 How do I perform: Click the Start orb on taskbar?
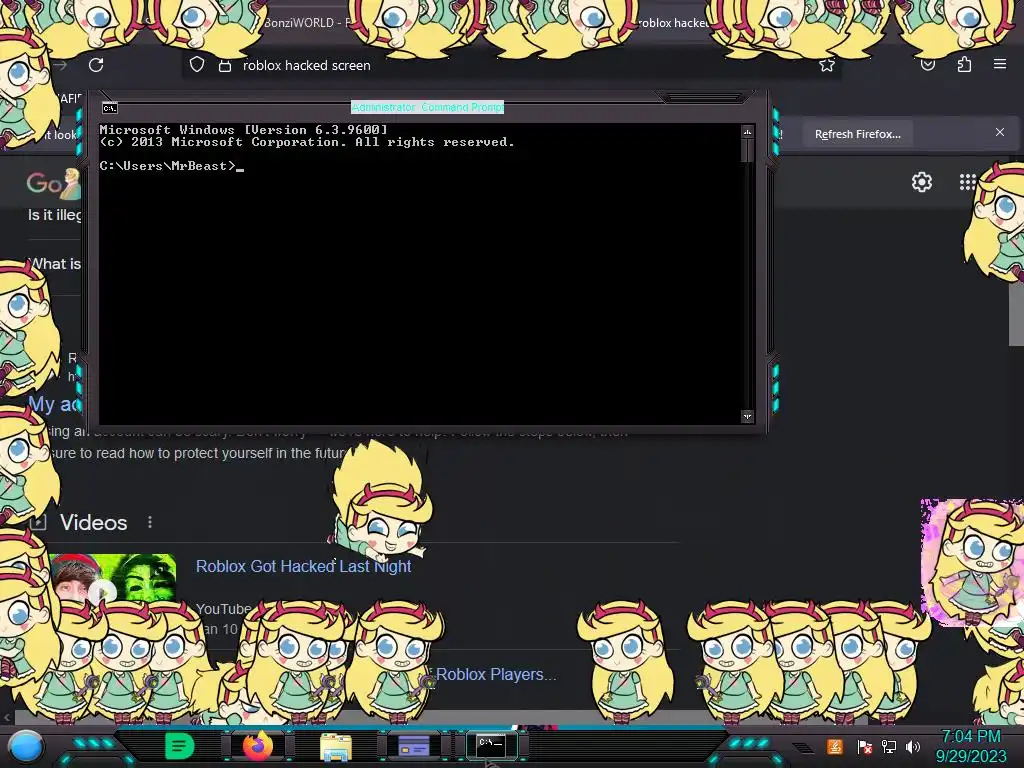pyautogui.click(x=27, y=746)
